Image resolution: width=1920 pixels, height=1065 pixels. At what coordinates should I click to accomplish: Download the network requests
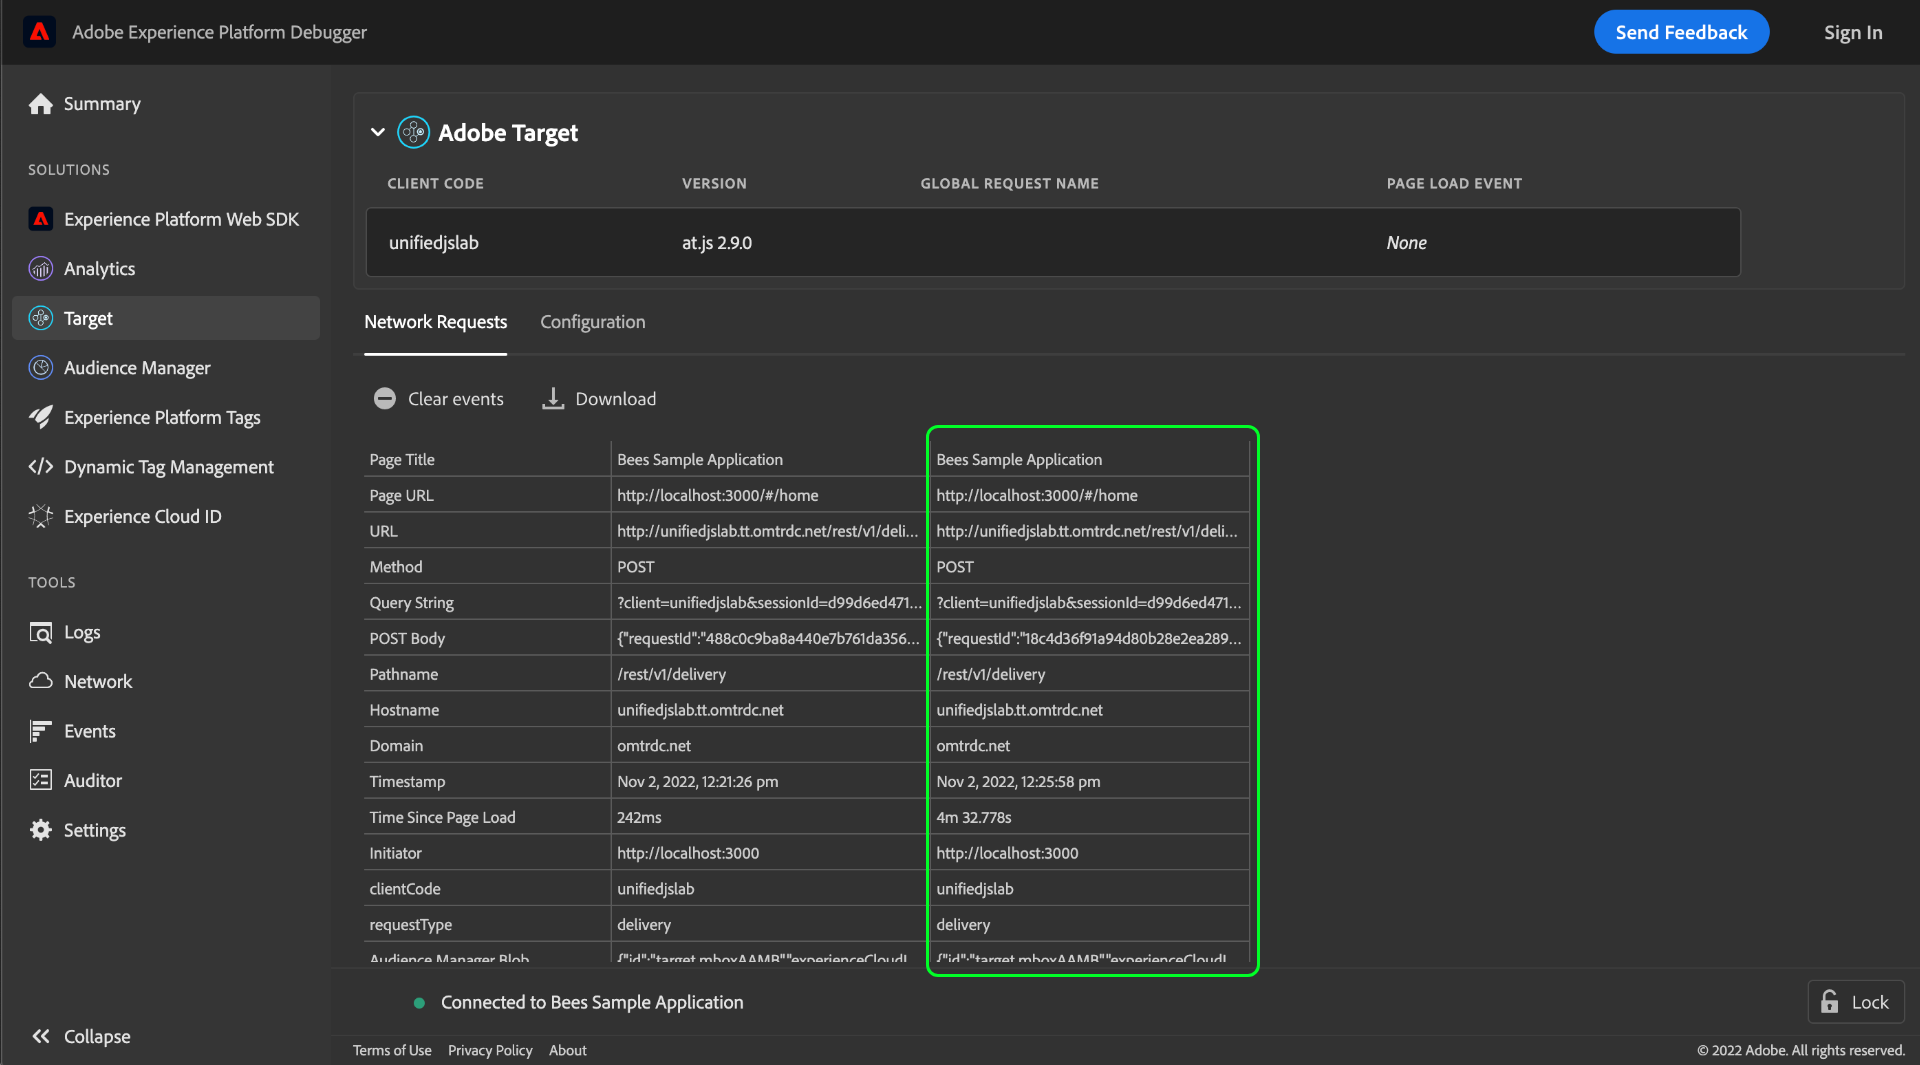coord(599,399)
